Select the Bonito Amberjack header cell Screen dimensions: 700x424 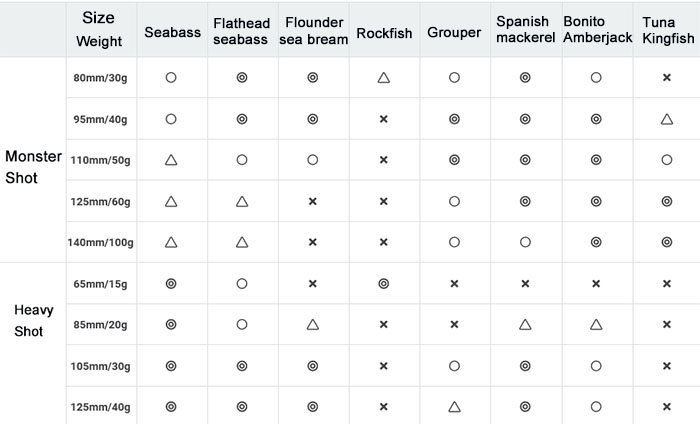click(597, 29)
